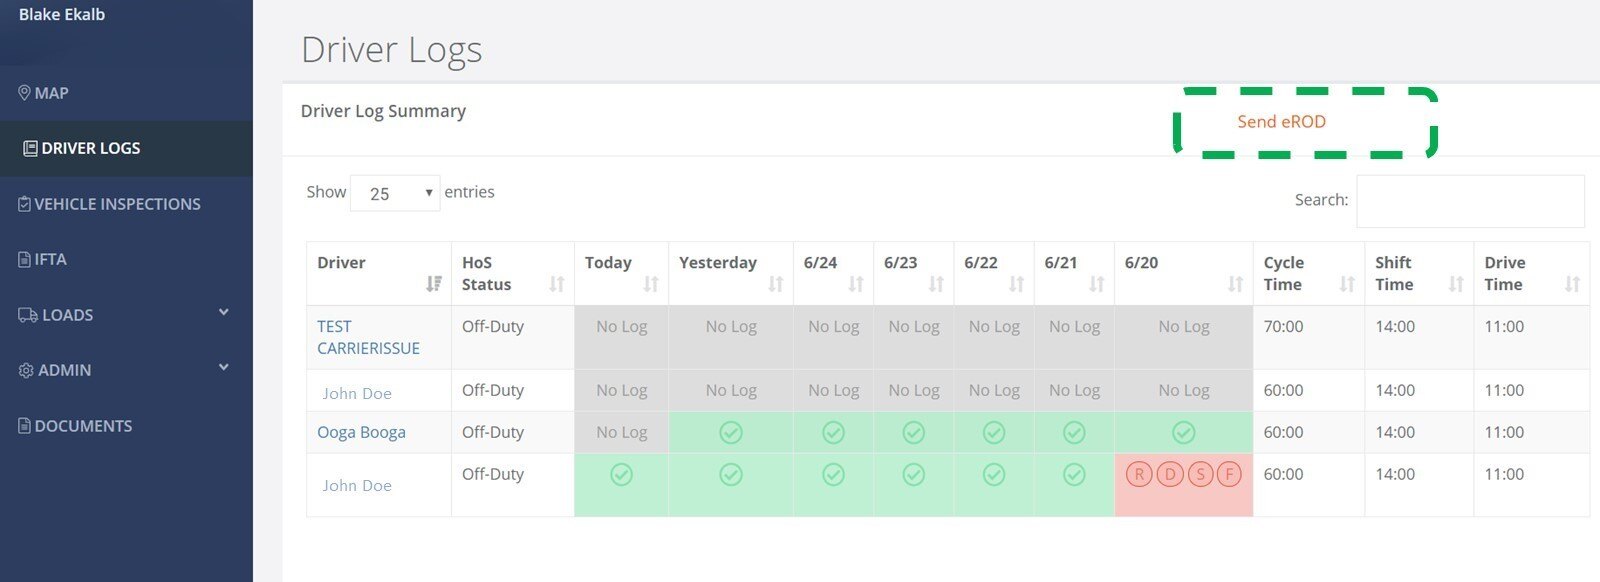Sort the Today column
Screen dimensions: 1600x582
coord(651,284)
